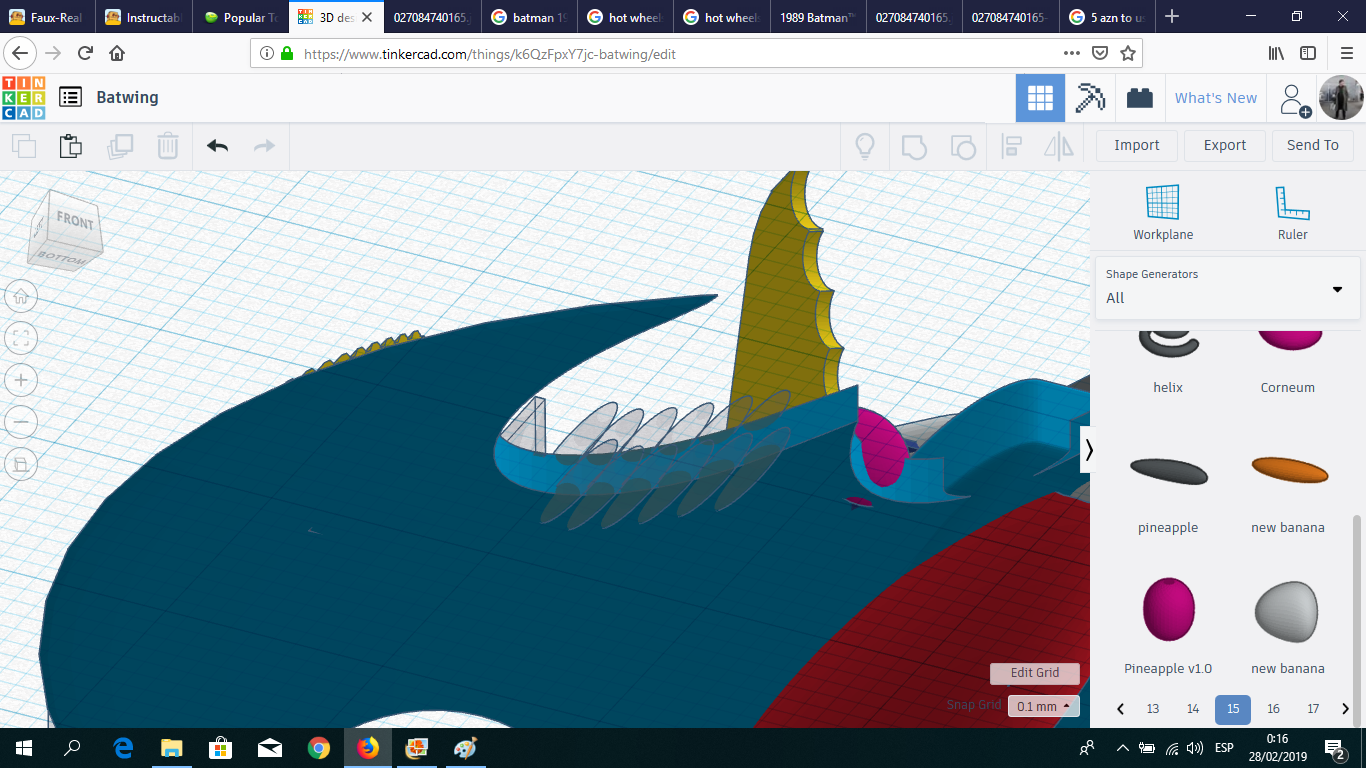The width and height of the screenshot is (1366, 768).
Task: Switch to the 3D design grid view
Action: [x=1040, y=98]
